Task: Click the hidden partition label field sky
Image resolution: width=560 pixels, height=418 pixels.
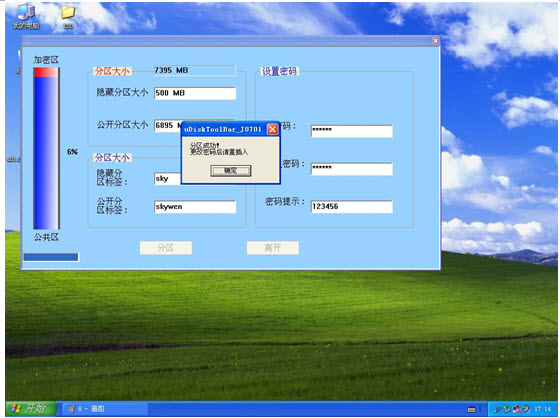Action: coord(168,178)
